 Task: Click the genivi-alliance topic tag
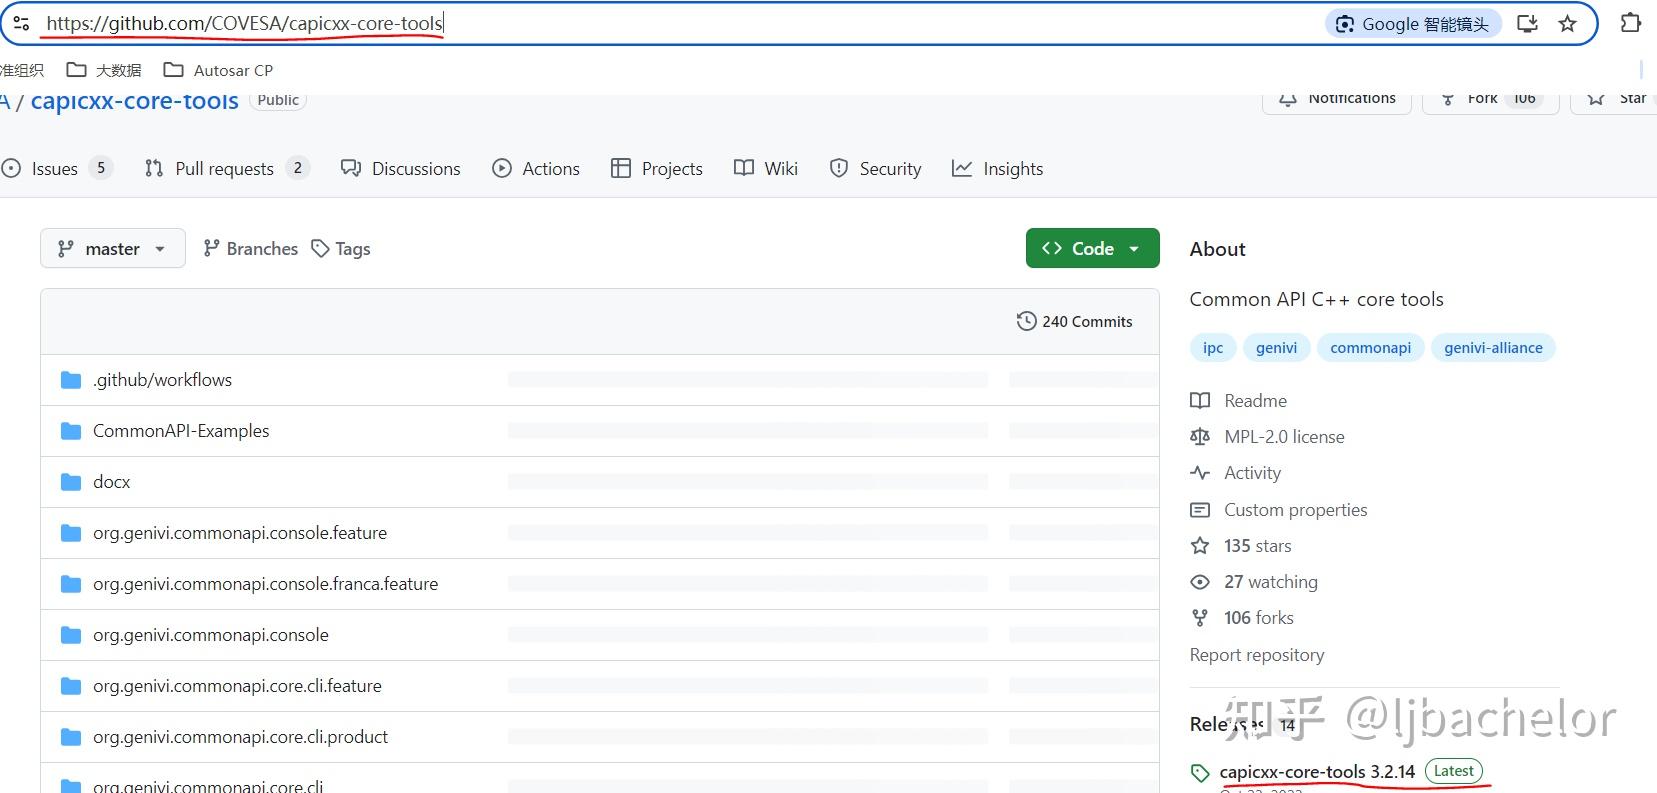click(x=1493, y=348)
